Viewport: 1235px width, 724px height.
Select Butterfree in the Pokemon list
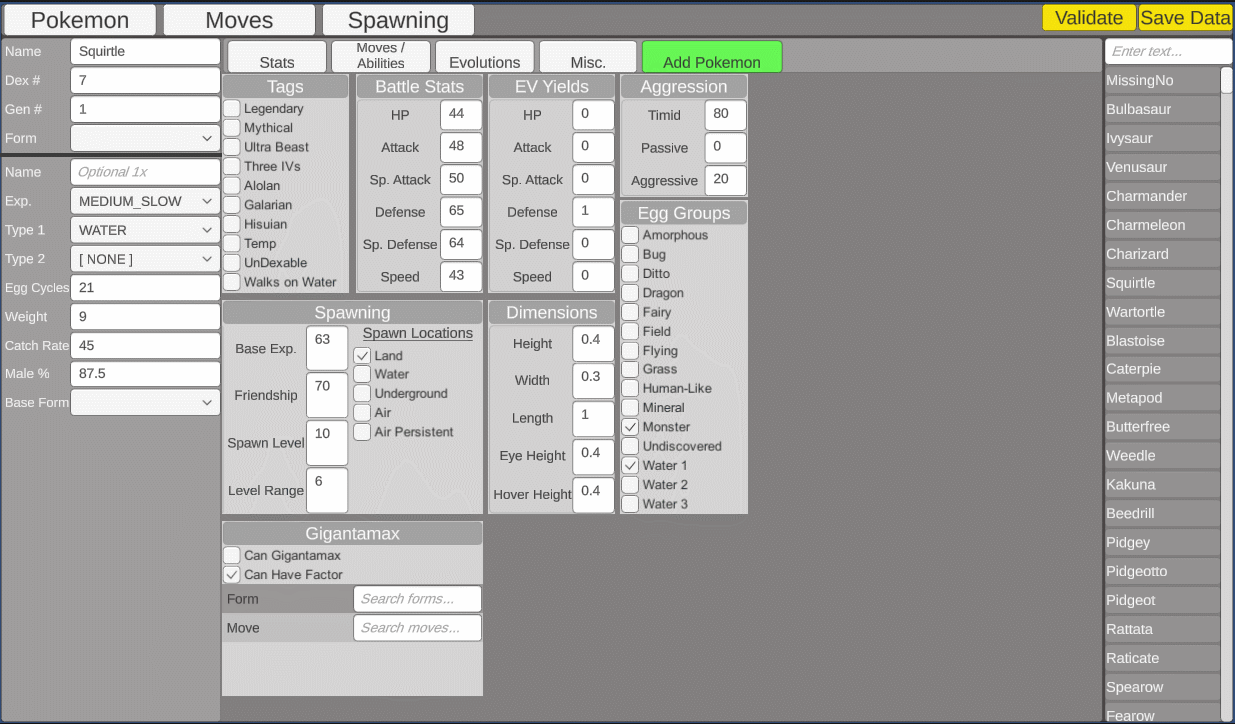pos(1161,427)
